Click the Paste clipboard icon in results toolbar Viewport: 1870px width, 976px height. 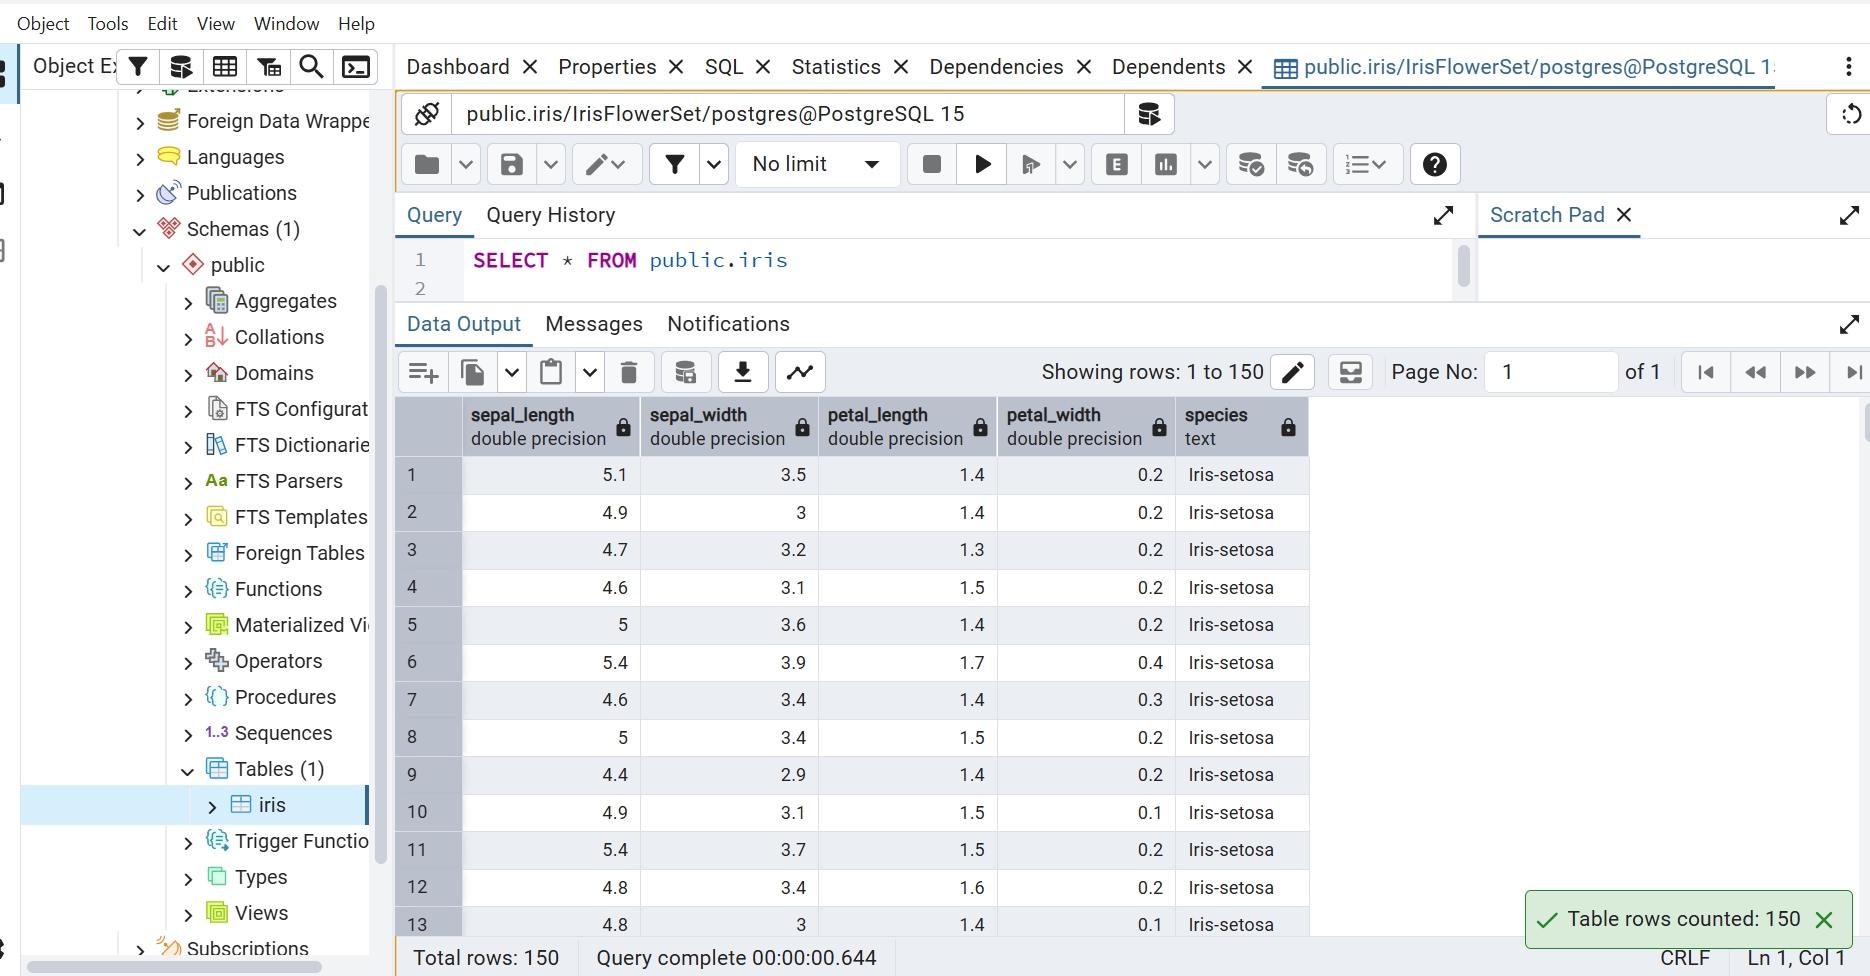click(x=551, y=372)
